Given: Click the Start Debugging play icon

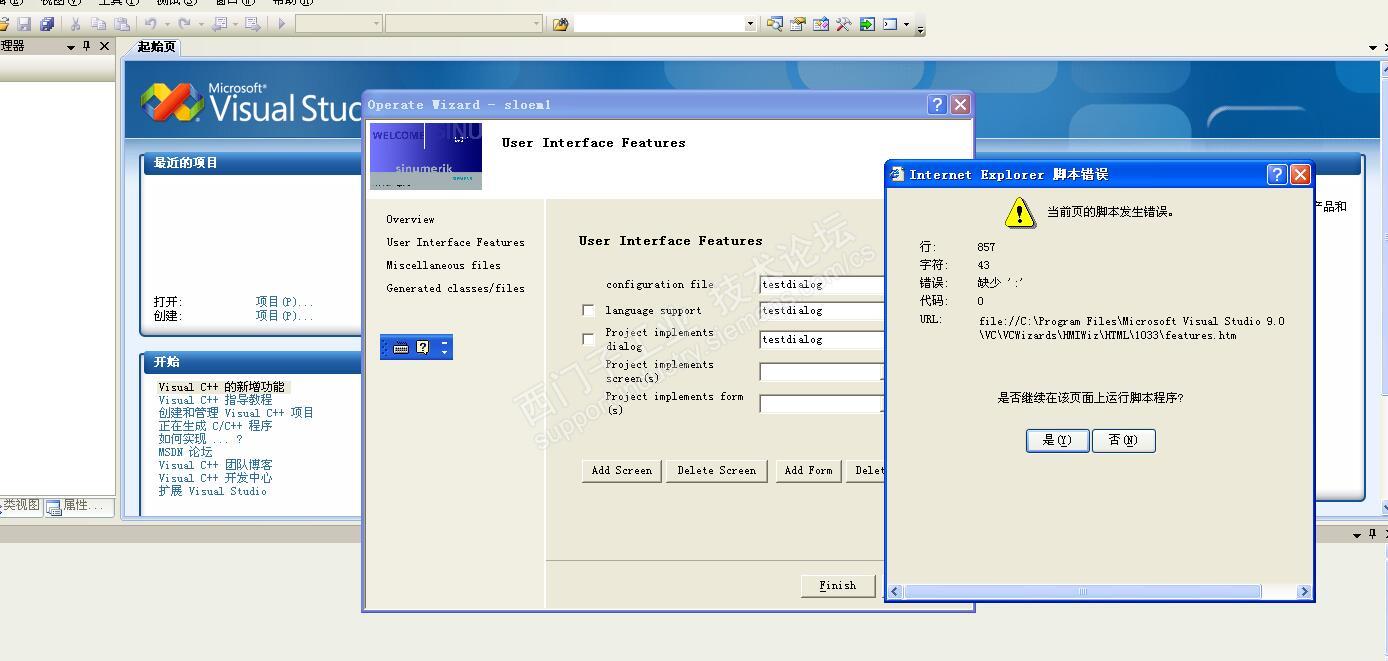Looking at the screenshot, I should point(282,24).
